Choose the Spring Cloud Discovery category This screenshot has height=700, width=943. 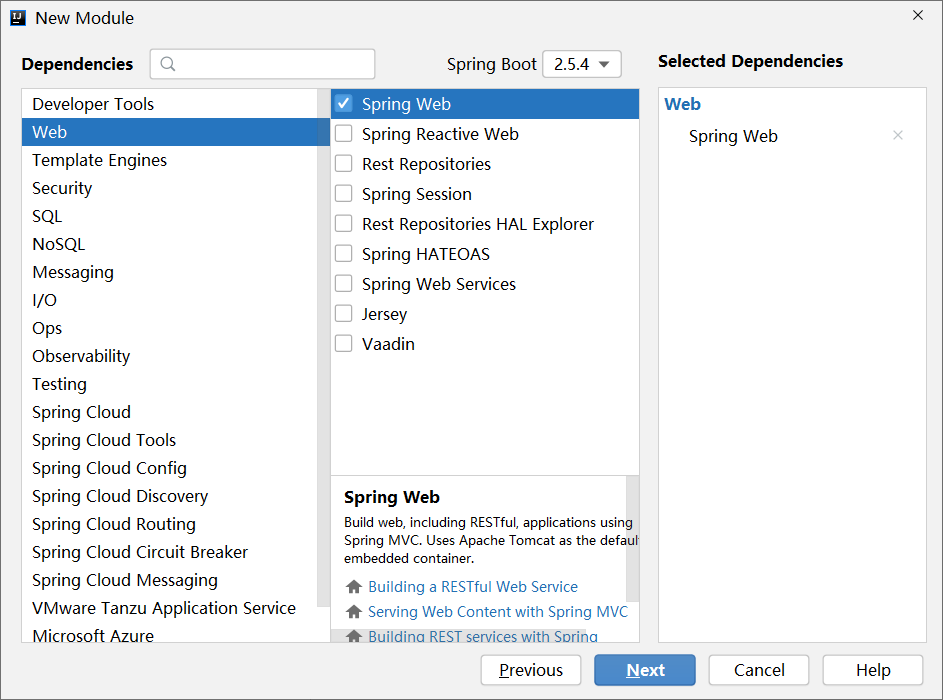coord(120,496)
